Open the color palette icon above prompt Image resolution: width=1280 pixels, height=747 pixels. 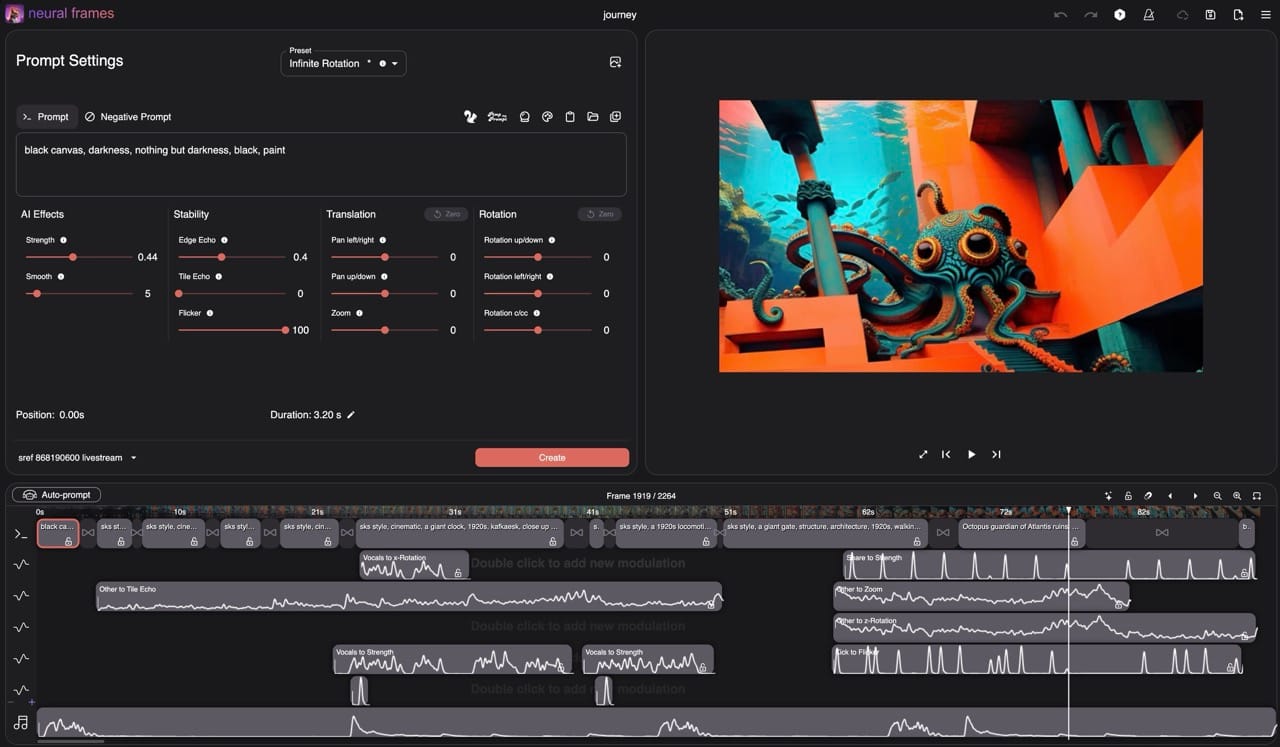[547, 117]
